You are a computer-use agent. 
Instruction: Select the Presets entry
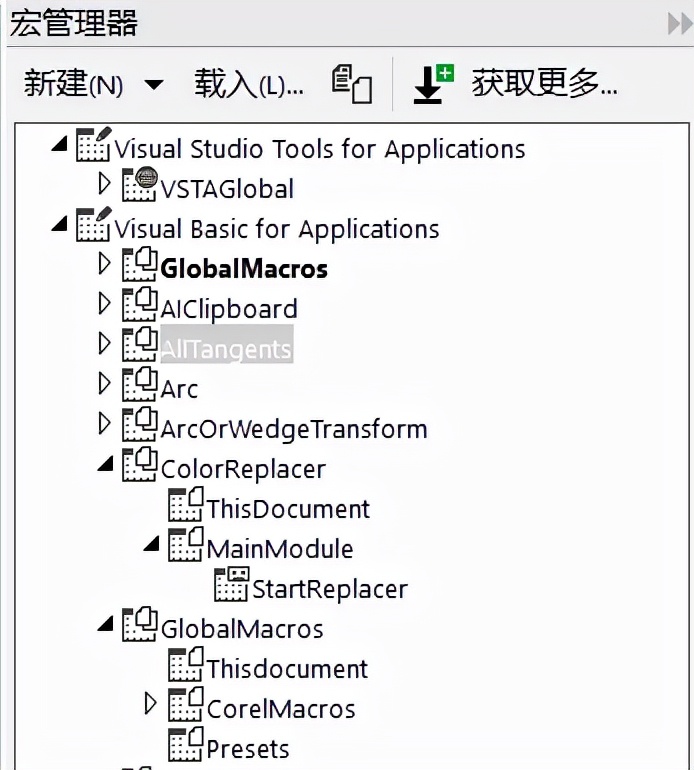[x=248, y=750]
